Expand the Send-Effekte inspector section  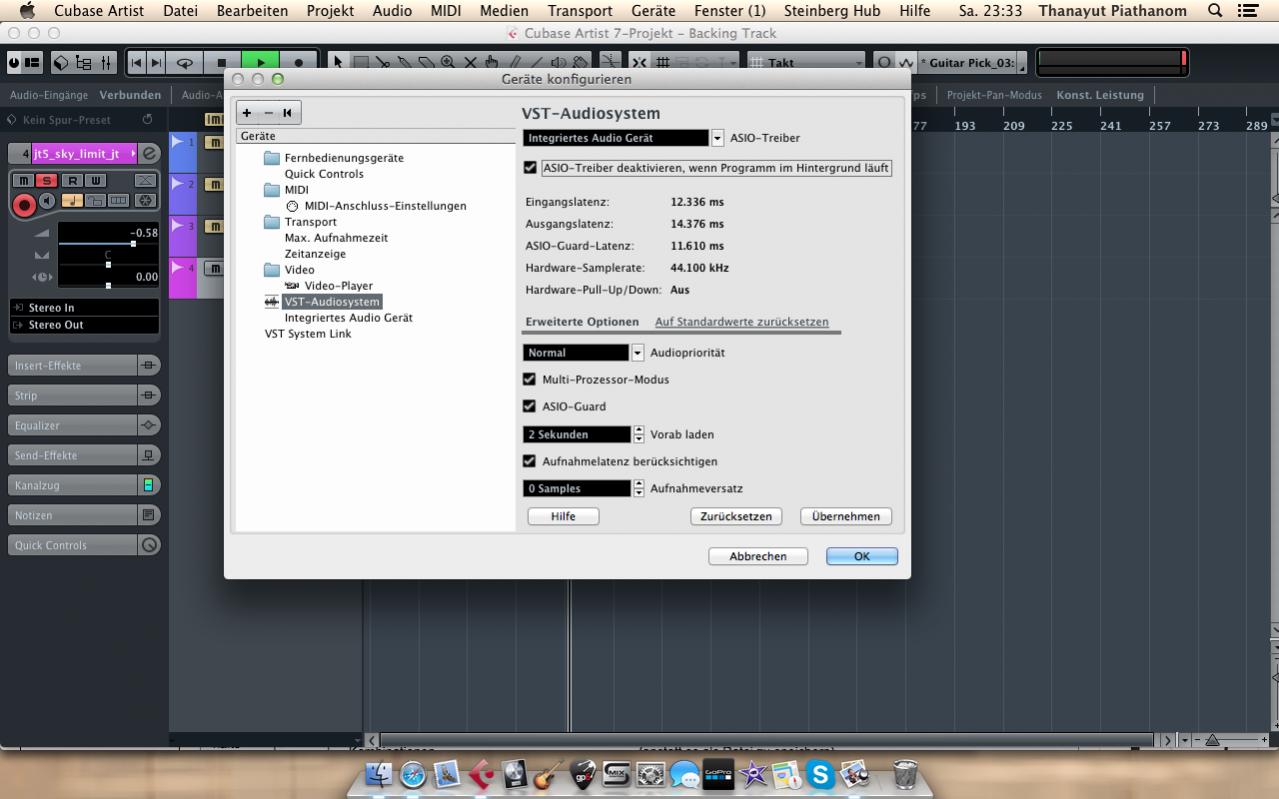click(72, 455)
